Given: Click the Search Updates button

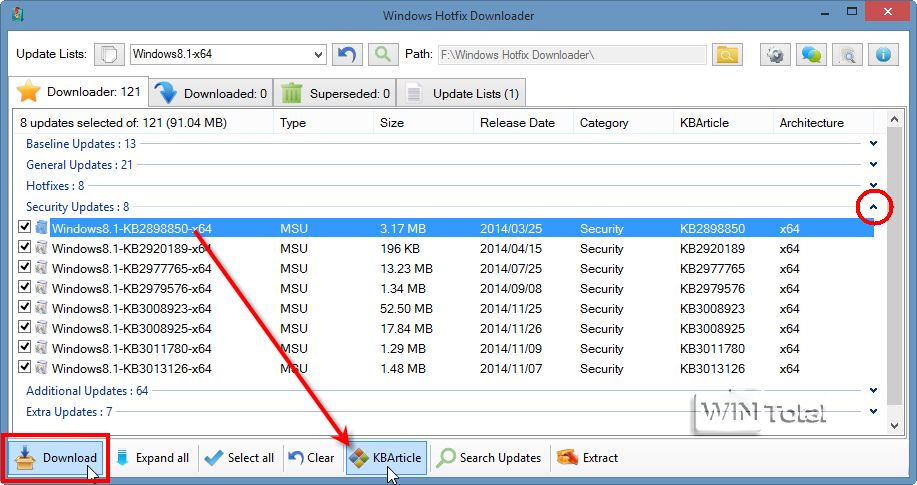Looking at the screenshot, I should 490,458.
